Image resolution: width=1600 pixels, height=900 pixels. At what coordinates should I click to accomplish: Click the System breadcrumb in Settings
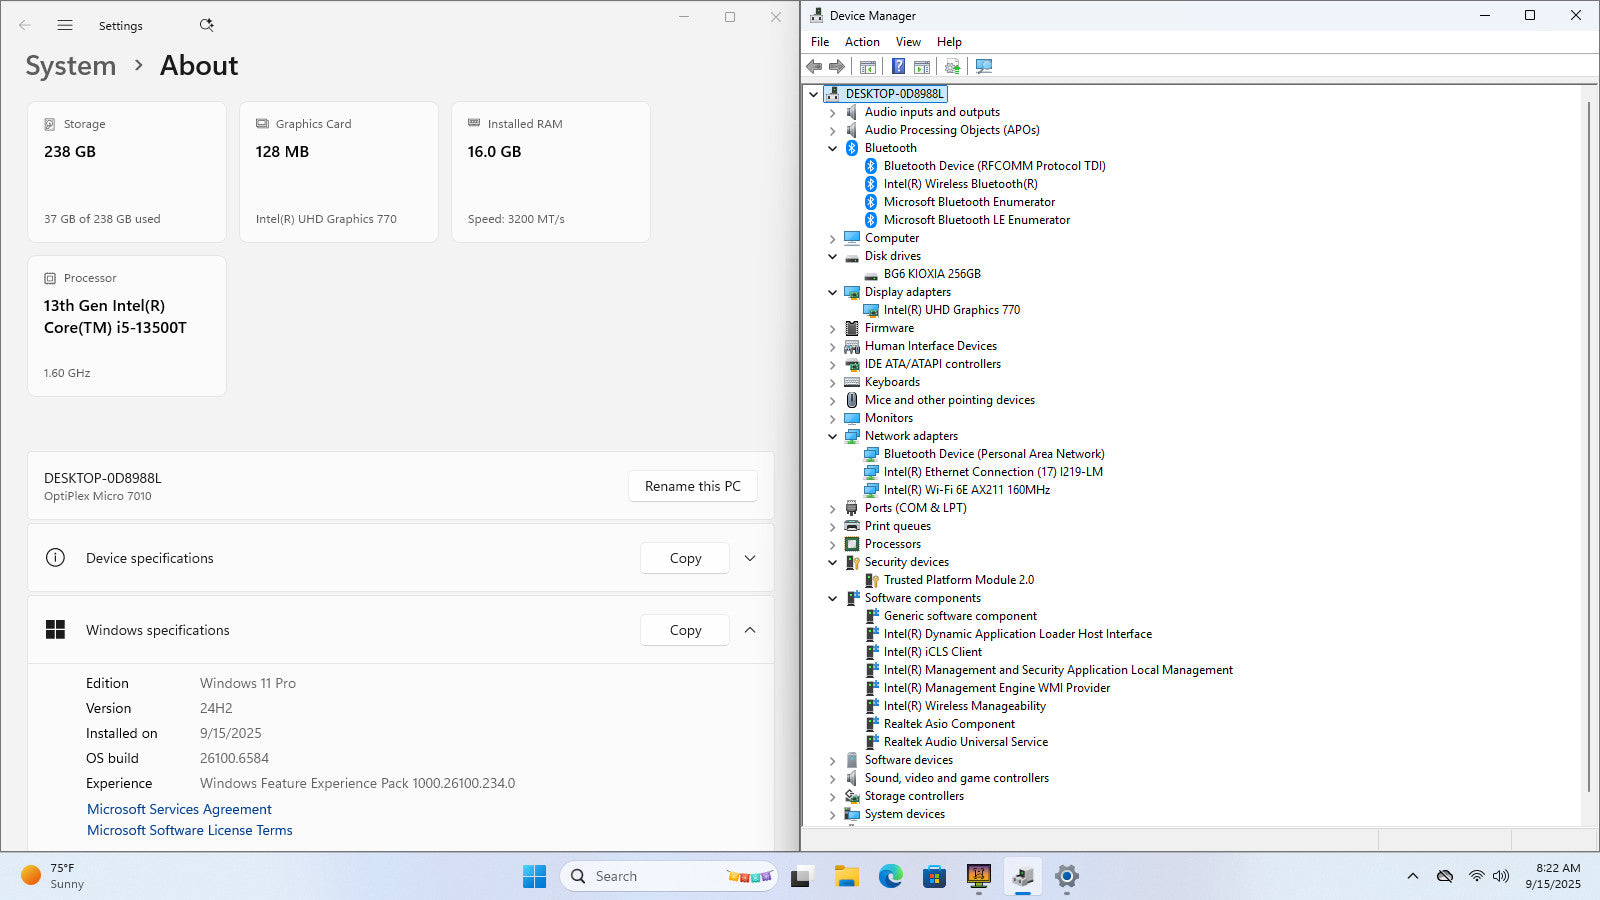pyautogui.click(x=71, y=66)
